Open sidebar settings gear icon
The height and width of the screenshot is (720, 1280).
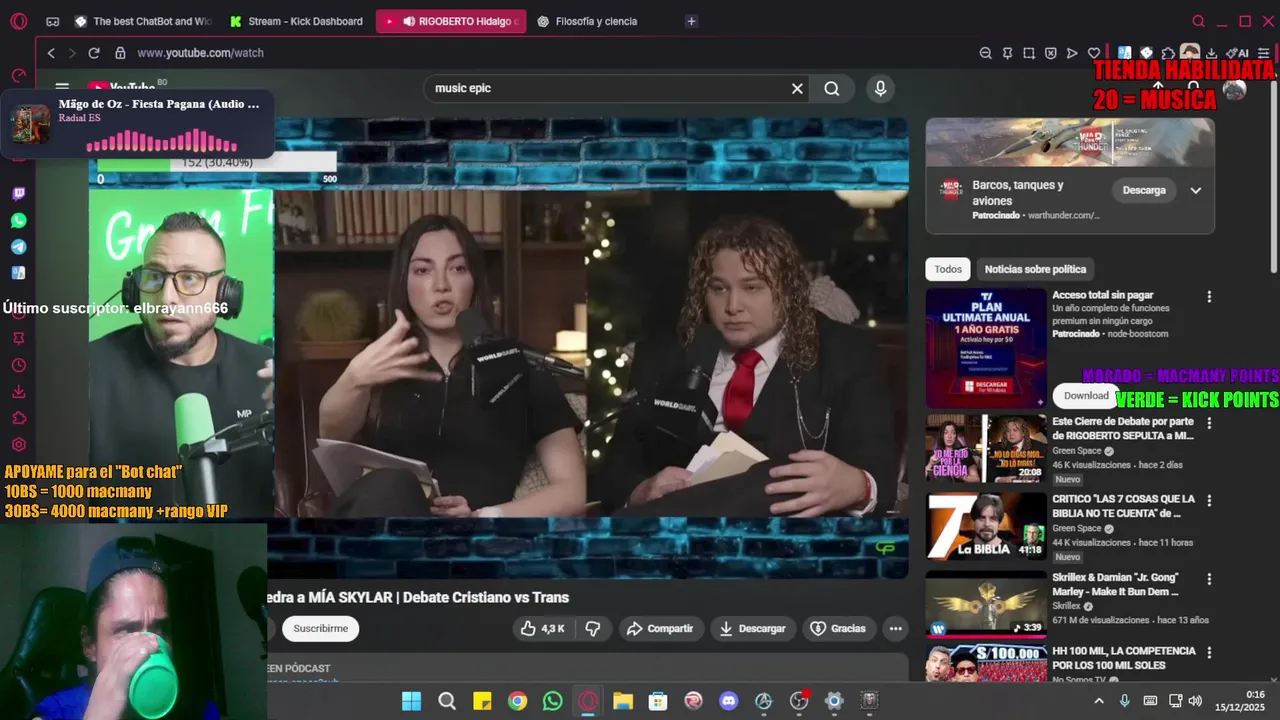[x=18, y=445]
